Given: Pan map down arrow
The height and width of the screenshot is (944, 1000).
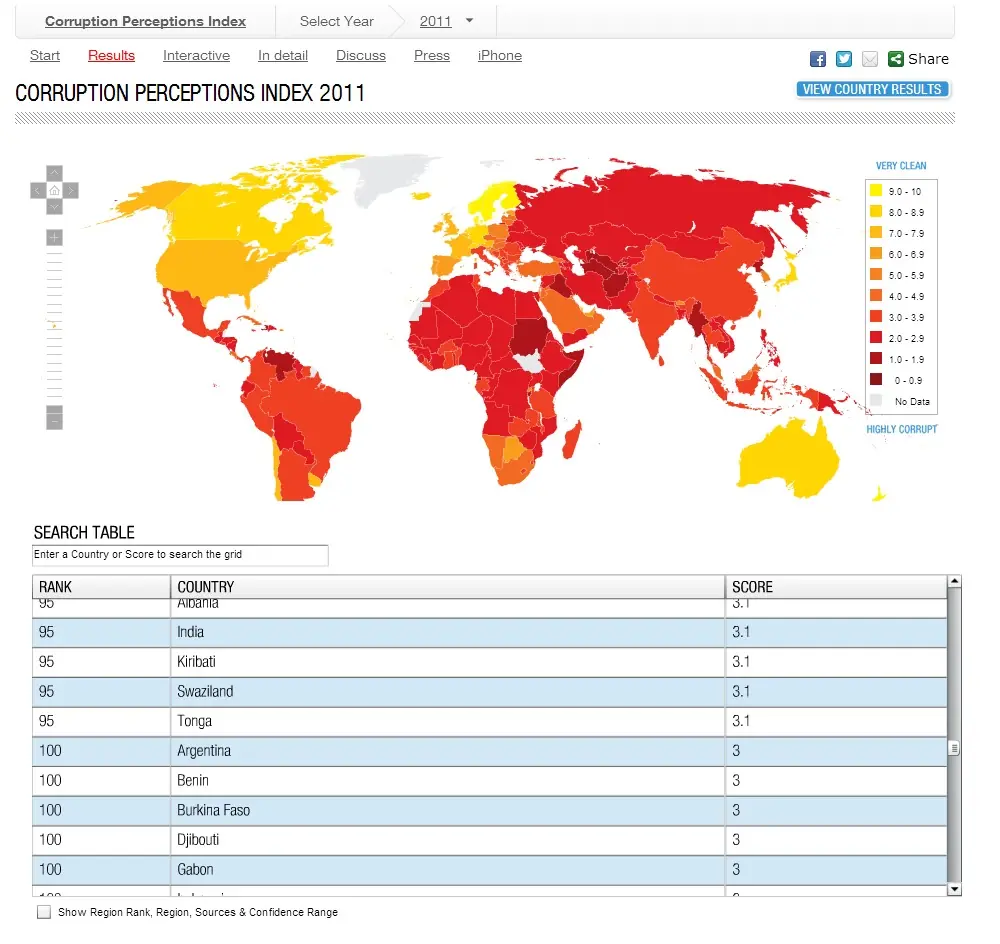Looking at the screenshot, I should pyautogui.click(x=55, y=207).
